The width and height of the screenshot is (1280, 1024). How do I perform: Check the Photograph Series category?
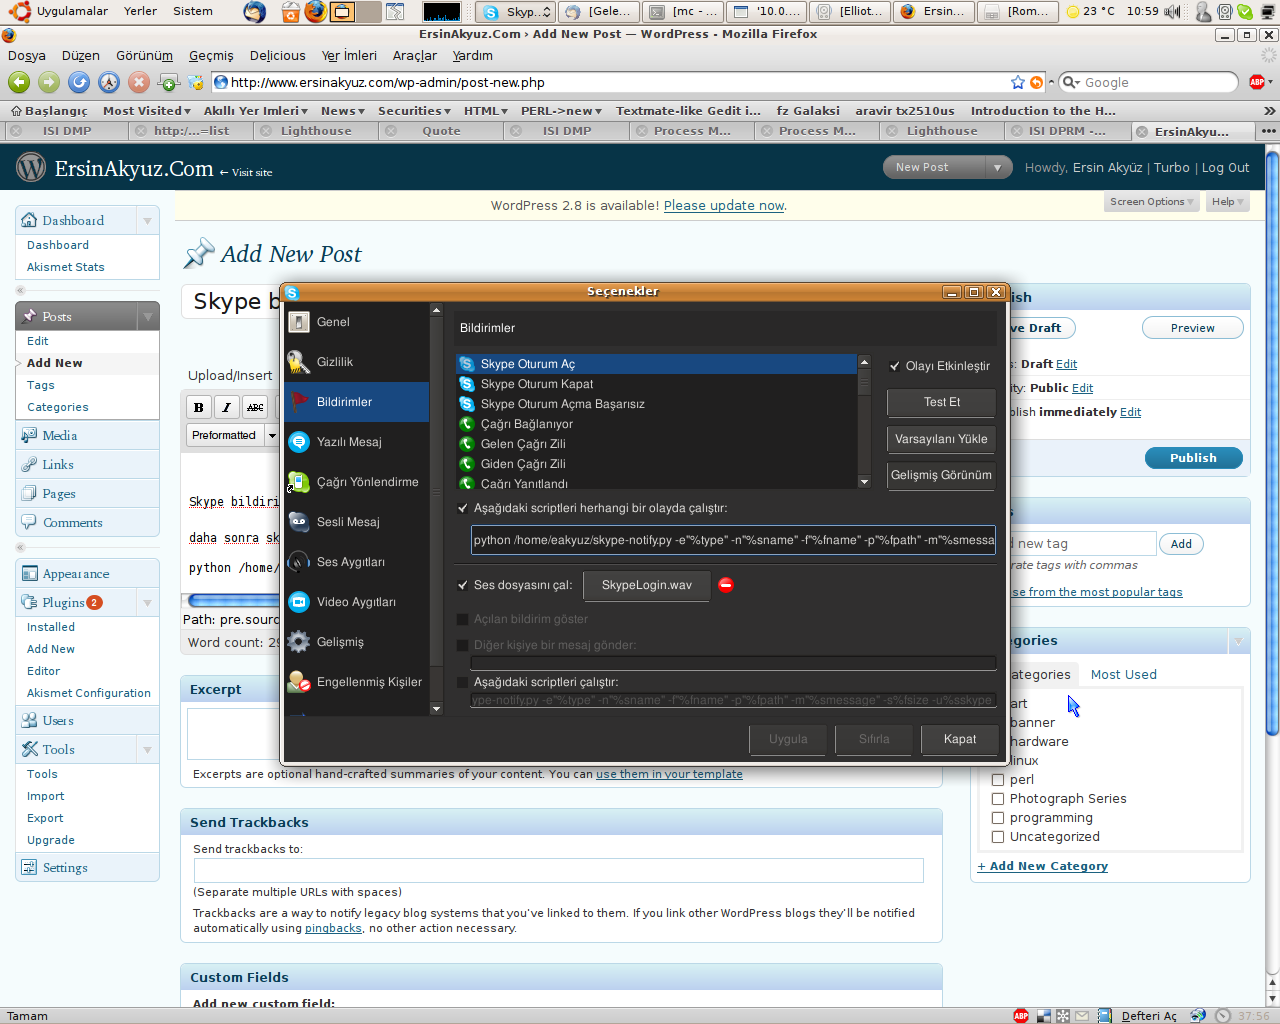[x=998, y=799]
